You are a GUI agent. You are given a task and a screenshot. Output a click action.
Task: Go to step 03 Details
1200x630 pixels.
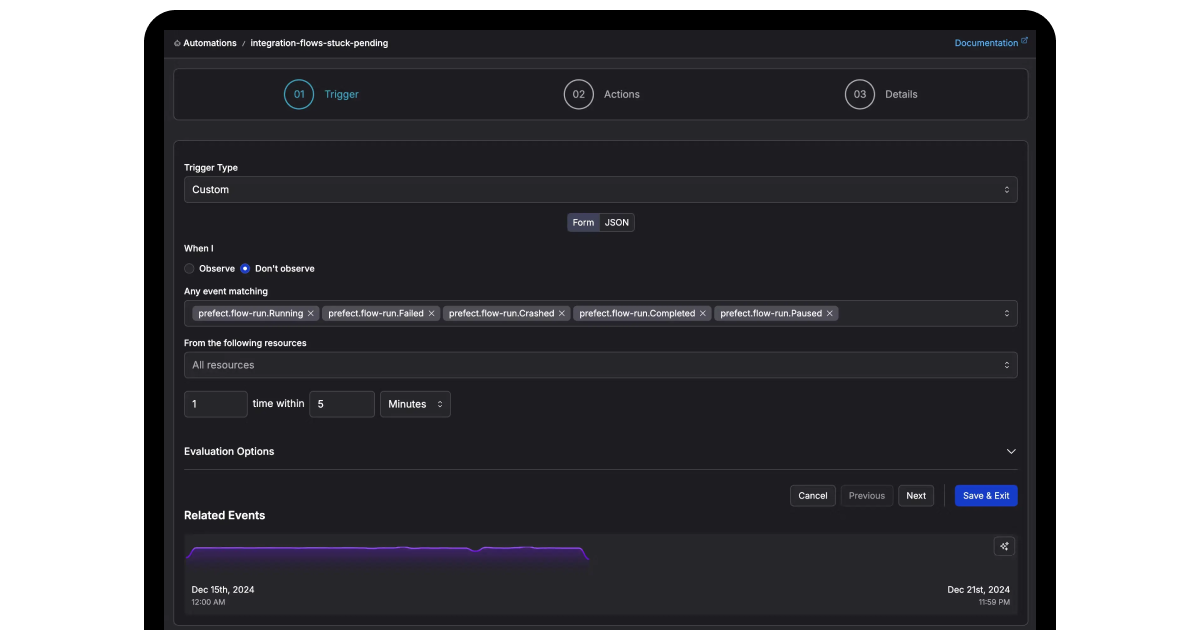[882, 94]
